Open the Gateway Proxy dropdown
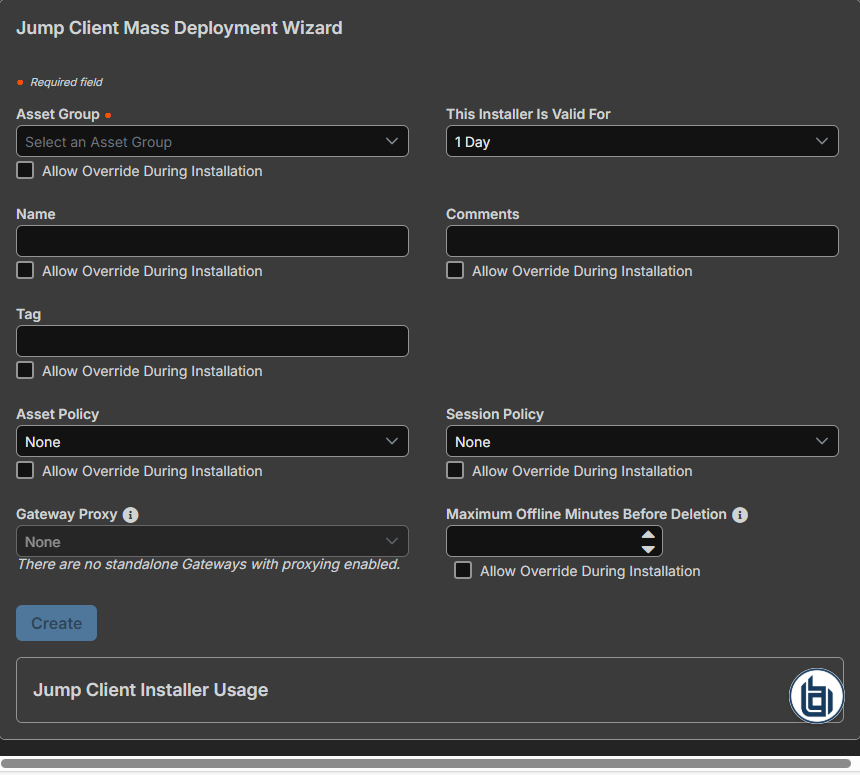Image resolution: width=860 pixels, height=775 pixels. coord(212,541)
